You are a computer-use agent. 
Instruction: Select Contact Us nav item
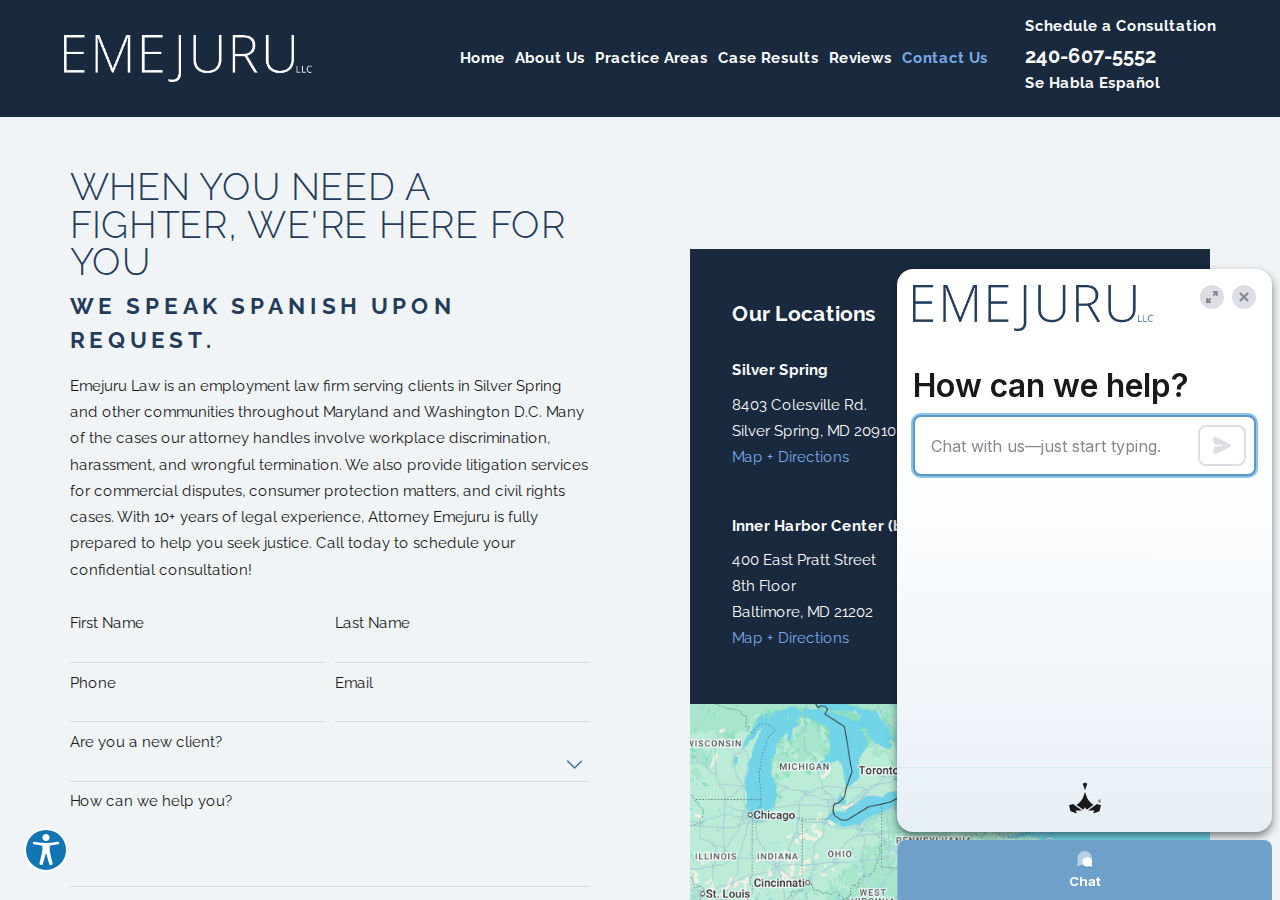point(945,58)
